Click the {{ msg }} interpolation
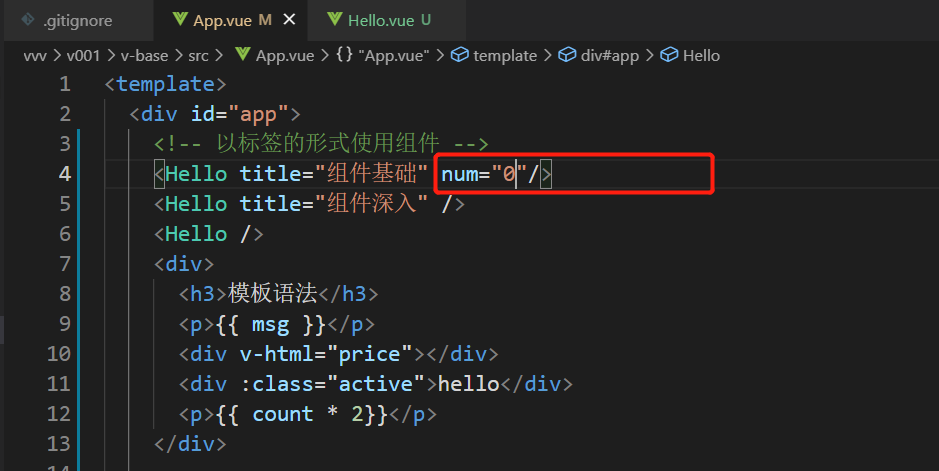Image resolution: width=939 pixels, height=471 pixels. pos(270,324)
